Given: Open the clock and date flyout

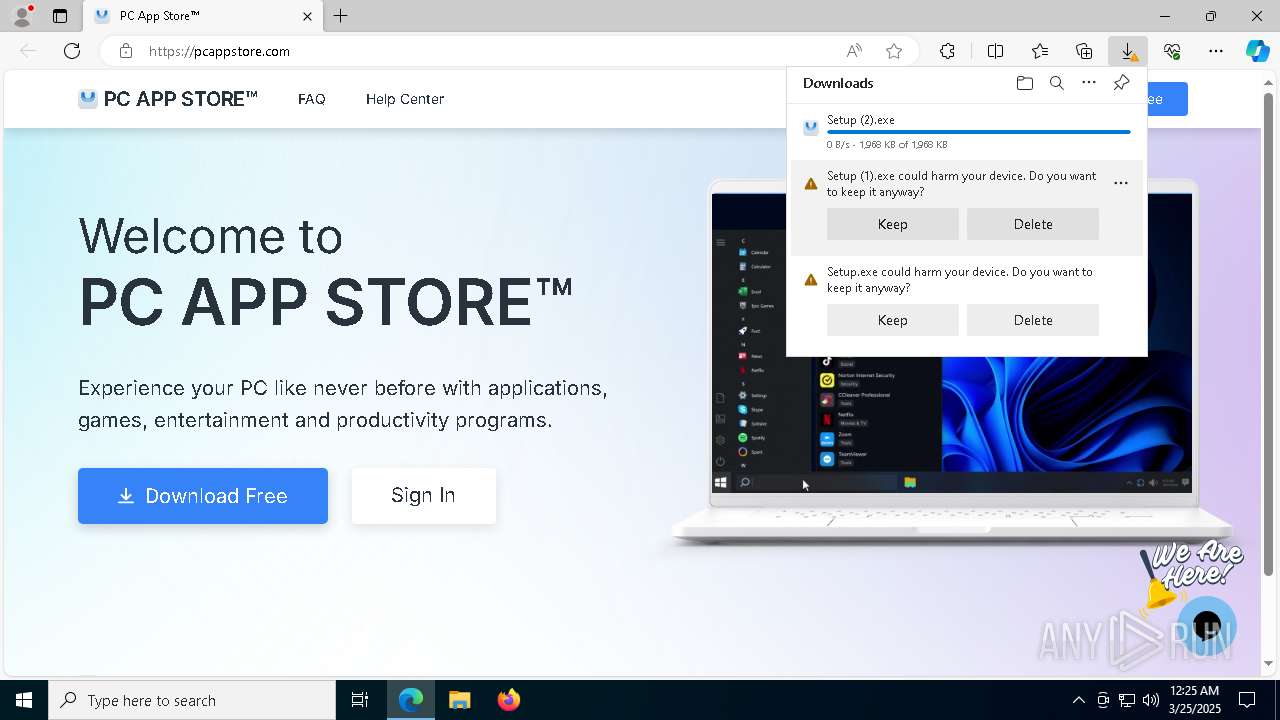Looking at the screenshot, I should (1194, 700).
